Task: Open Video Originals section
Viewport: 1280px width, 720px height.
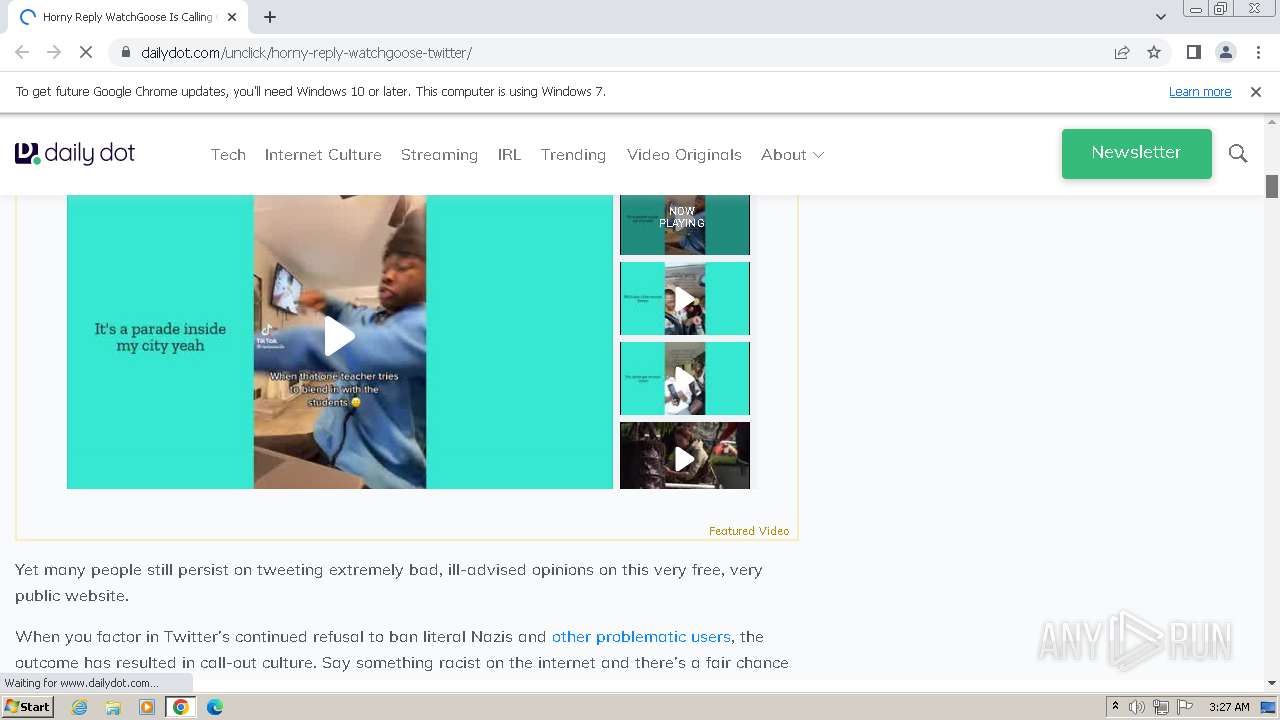Action: click(x=684, y=155)
